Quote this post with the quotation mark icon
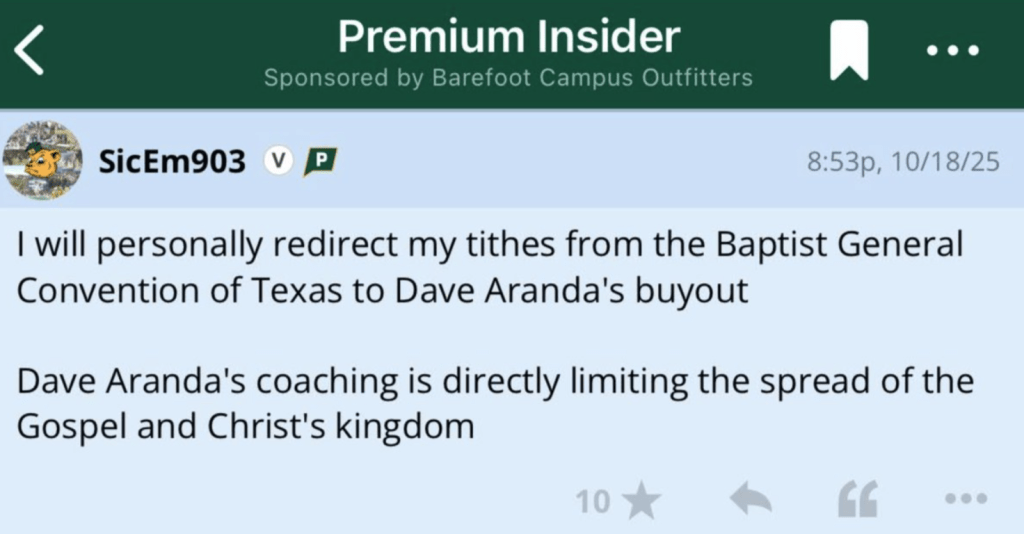The width and height of the screenshot is (1024, 534). click(x=857, y=499)
